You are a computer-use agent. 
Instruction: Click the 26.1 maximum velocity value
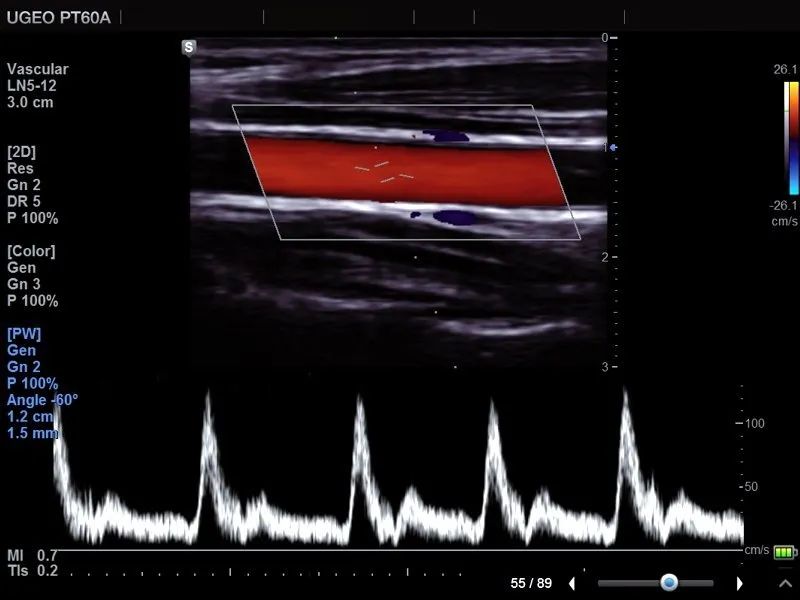(783, 70)
